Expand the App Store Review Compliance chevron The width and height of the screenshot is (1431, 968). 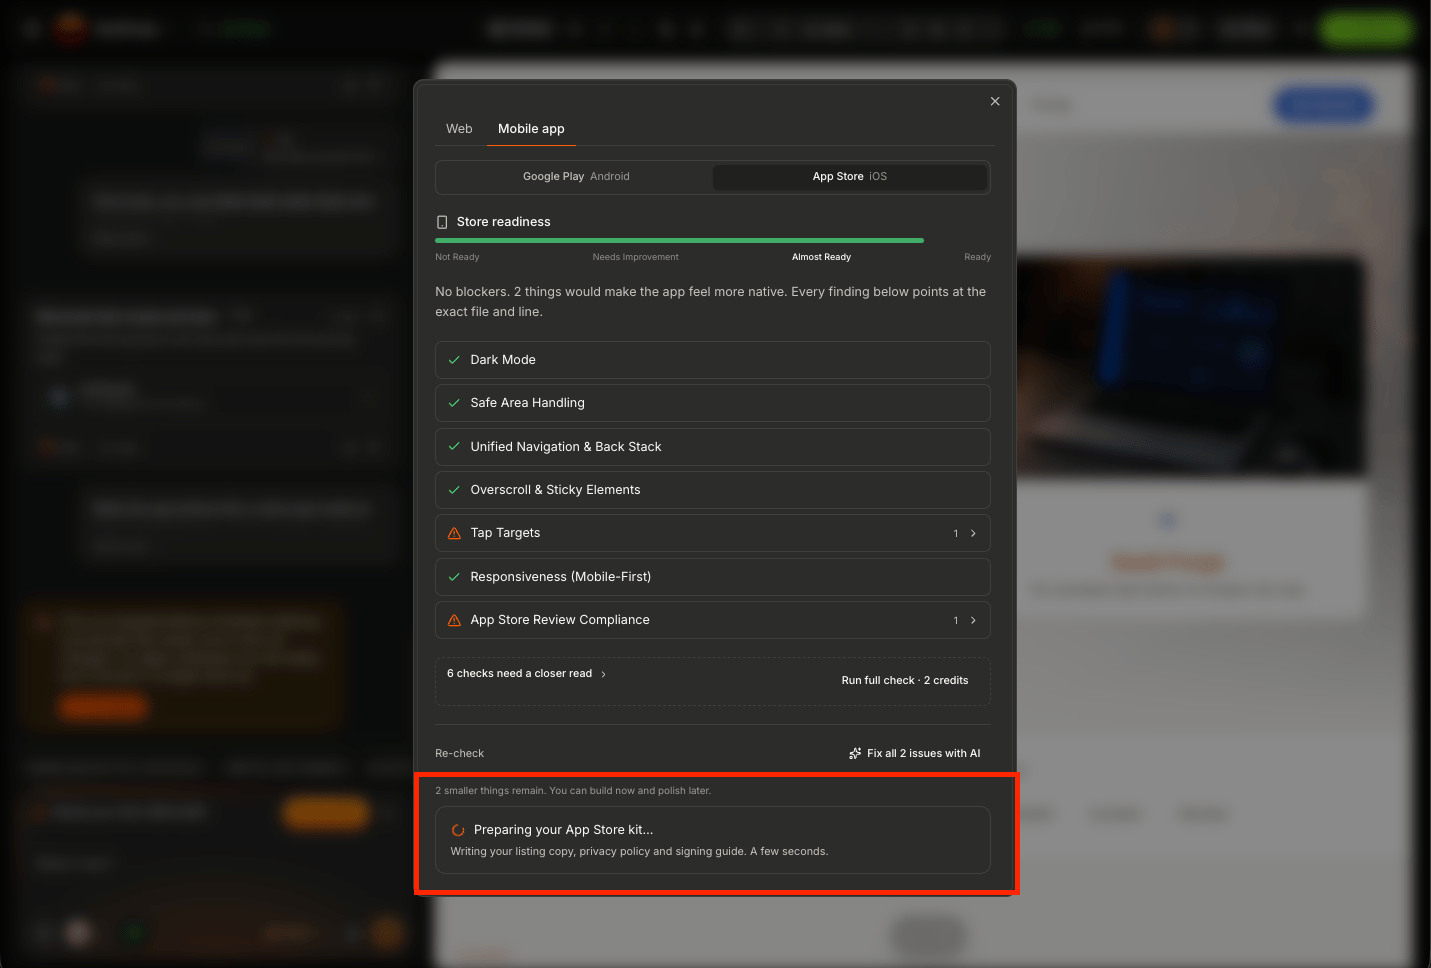(973, 620)
